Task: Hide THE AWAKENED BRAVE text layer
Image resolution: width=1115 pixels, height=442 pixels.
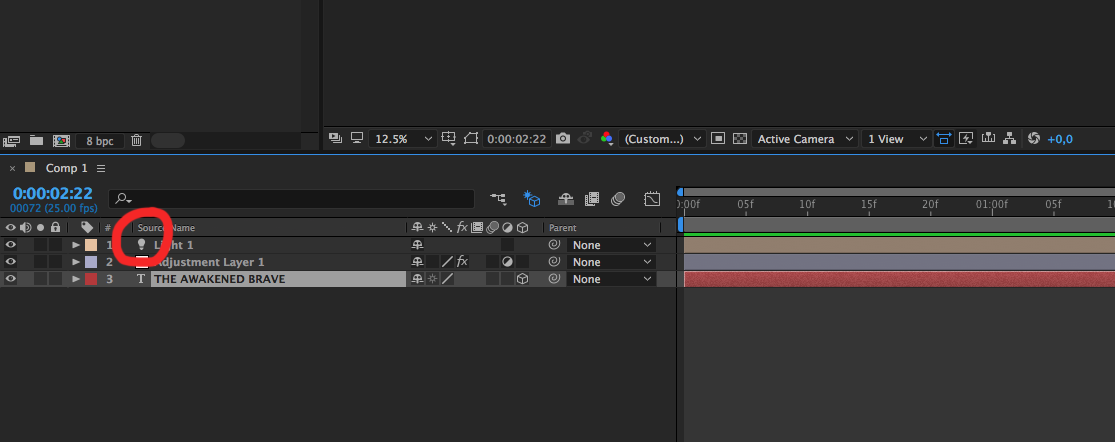Action: [10, 279]
